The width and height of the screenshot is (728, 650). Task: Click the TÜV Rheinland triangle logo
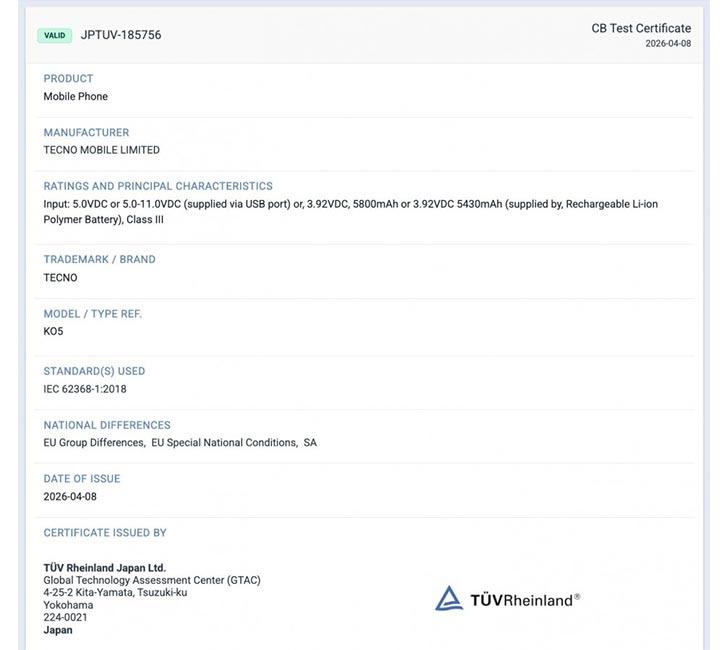(449, 598)
